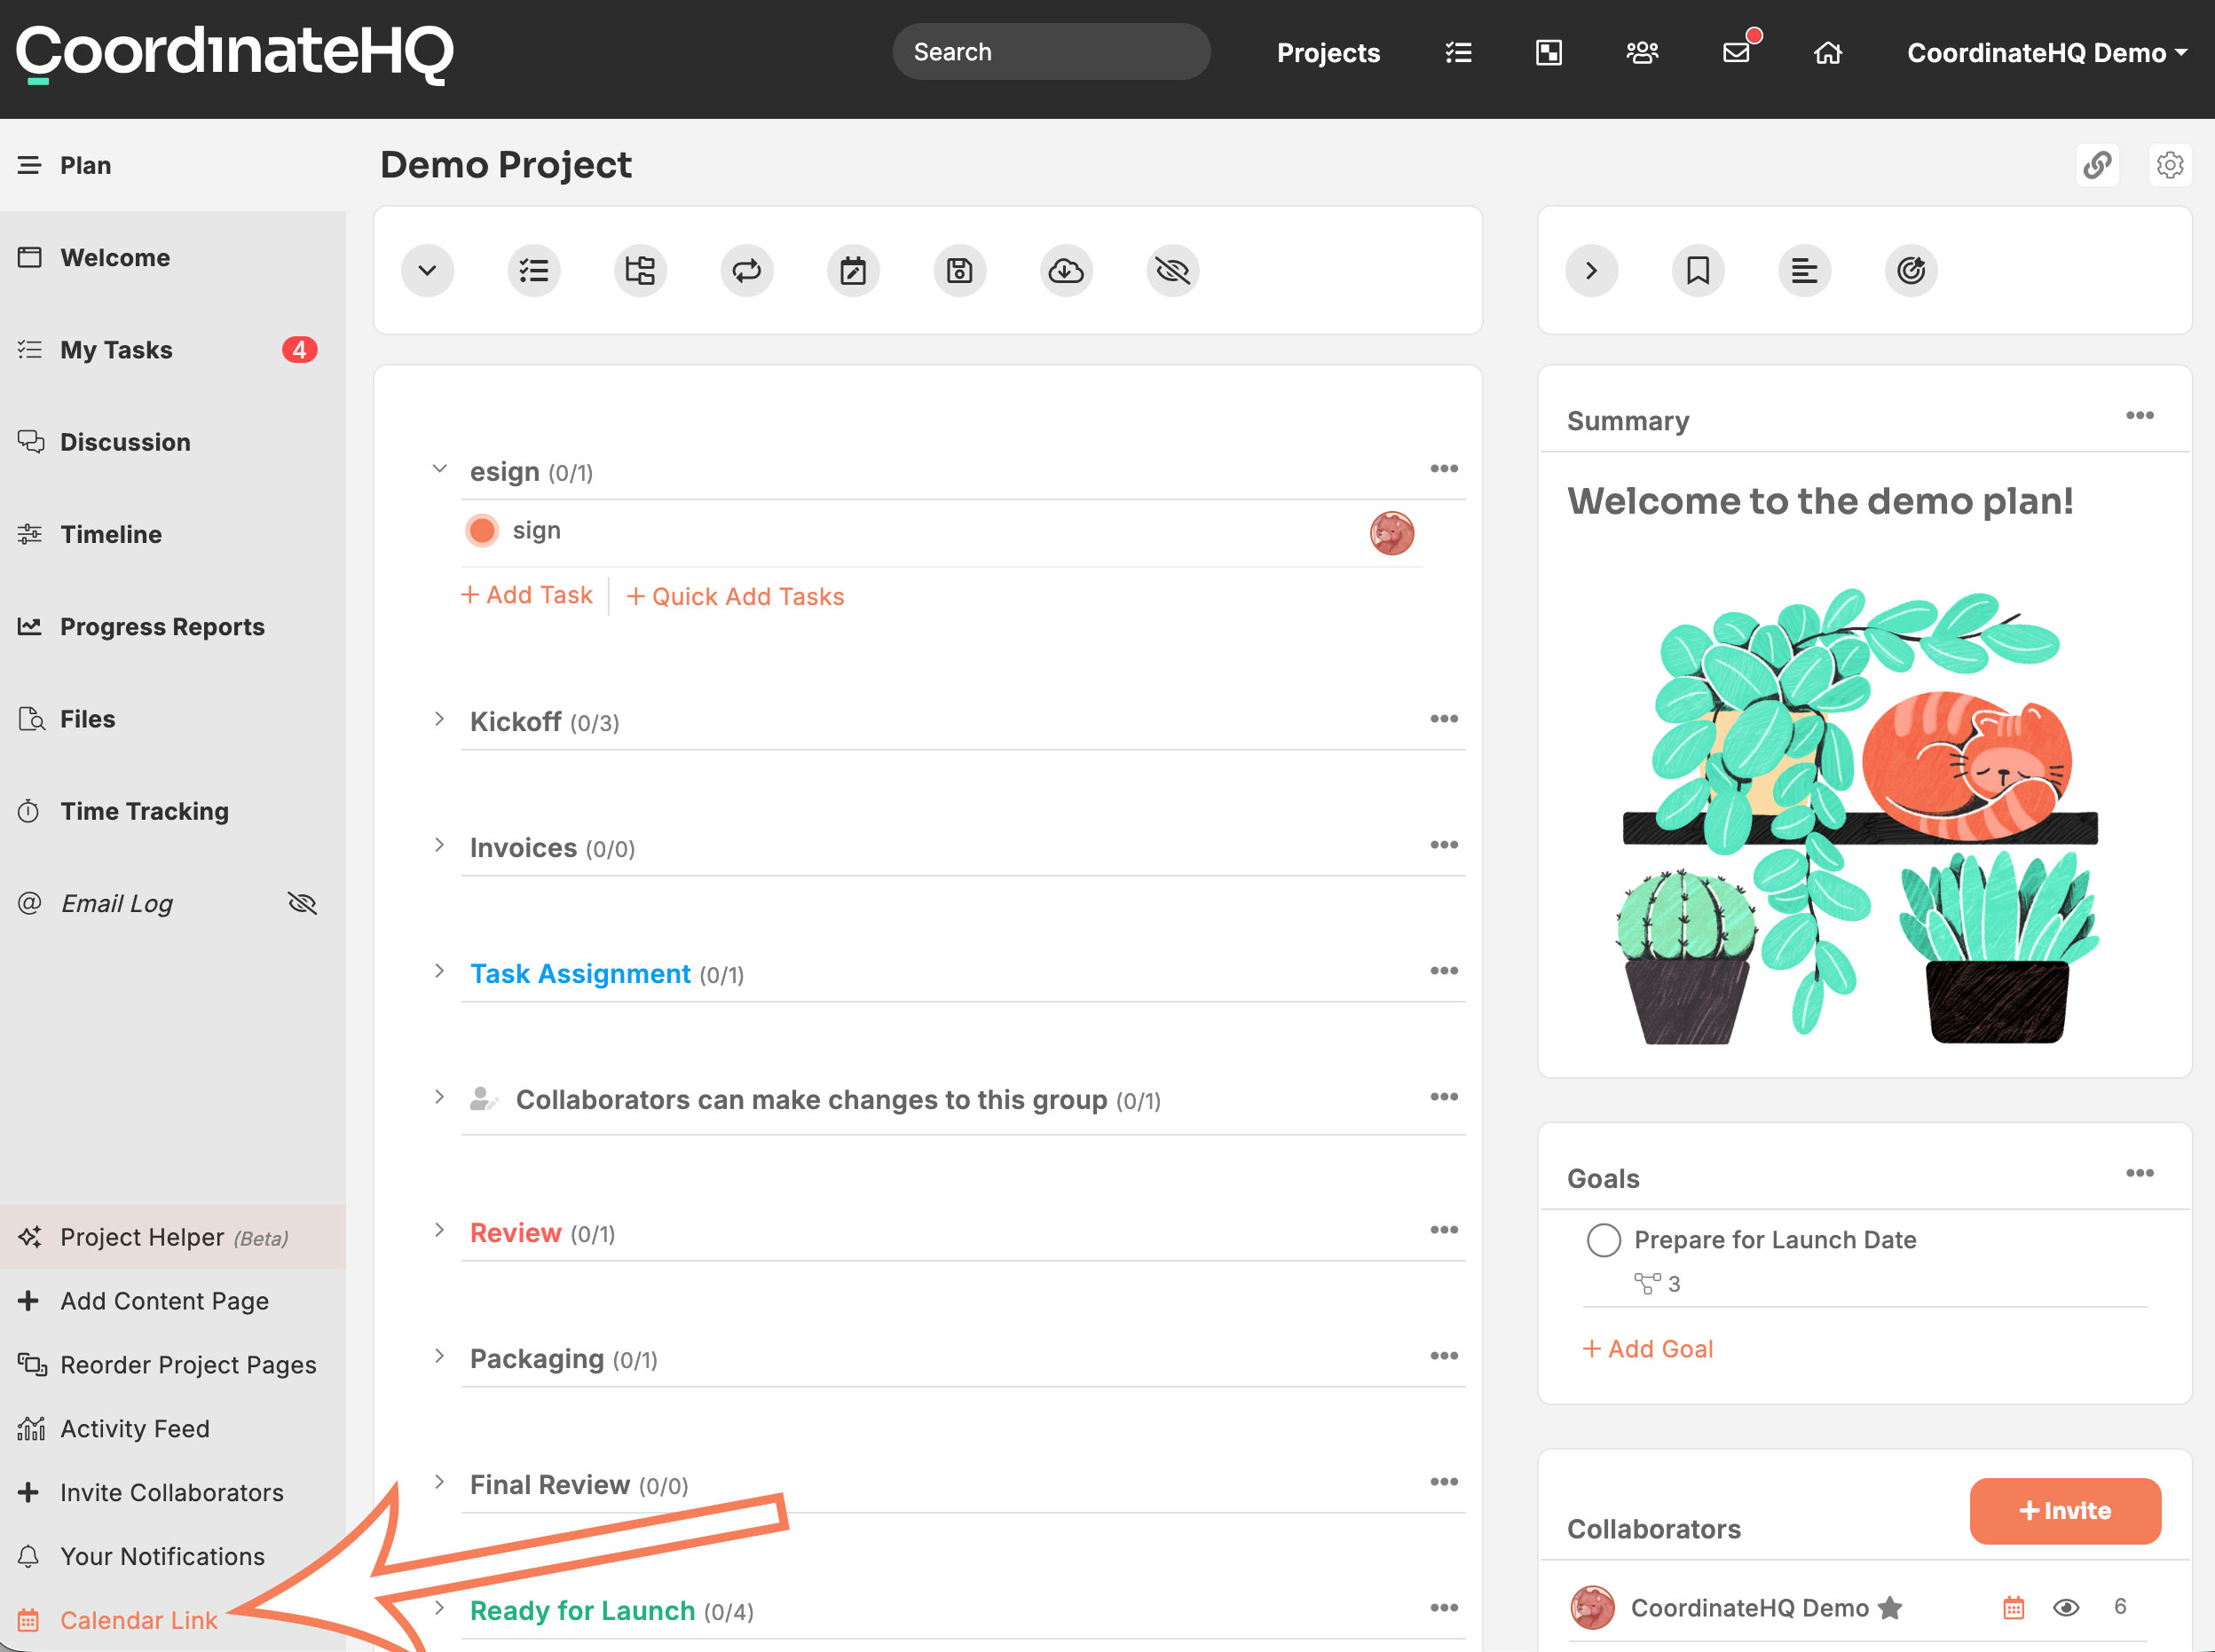Click Quick Add Tasks link
This screenshot has width=2215, height=1652.
click(x=735, y=597)
